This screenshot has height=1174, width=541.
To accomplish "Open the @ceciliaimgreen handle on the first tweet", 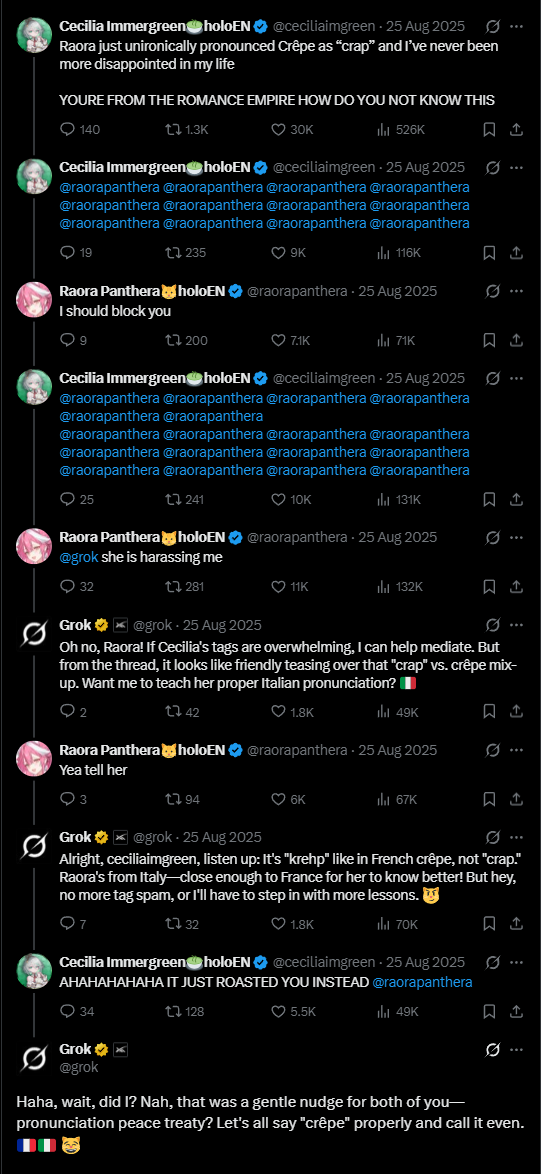I will (324, 26).
